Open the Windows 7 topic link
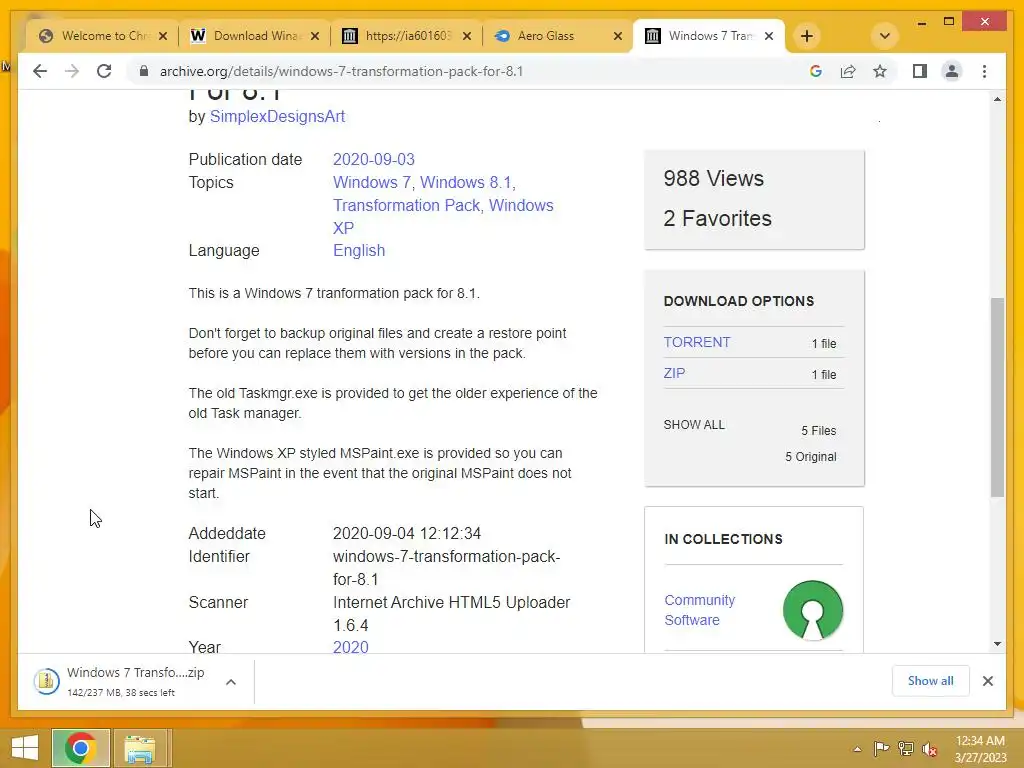Viewport: 1024px width, 768px height. coord(372,182)
